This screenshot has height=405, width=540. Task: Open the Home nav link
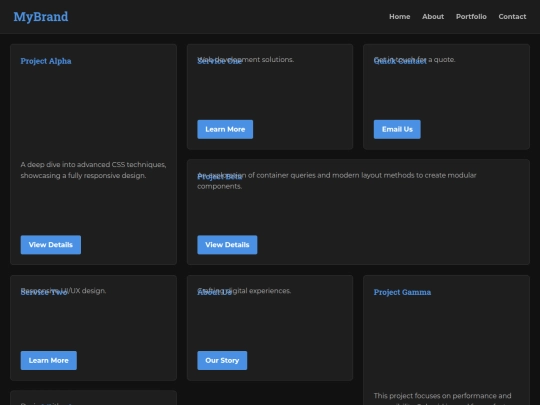[x=399, y=17]
